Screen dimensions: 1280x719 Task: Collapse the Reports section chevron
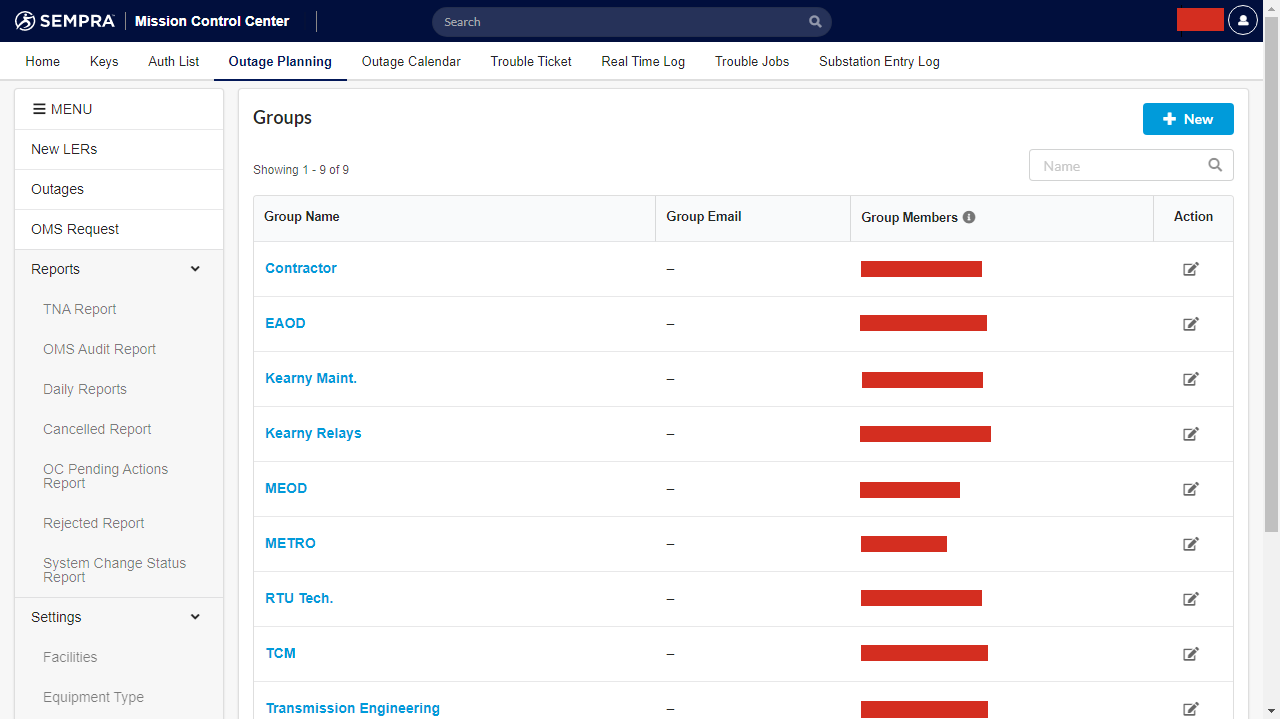pos(195,269)
